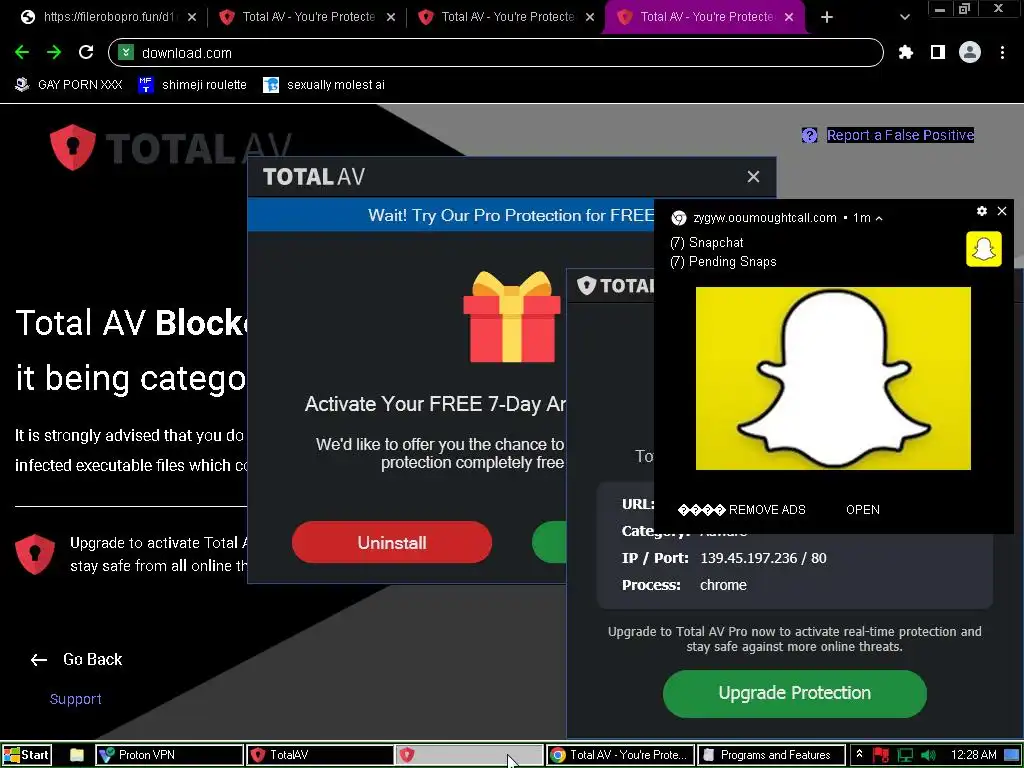Switch to Chrome Total AV taskbar item
This screenshot has width=1024, height=768.
click(619, 755)
